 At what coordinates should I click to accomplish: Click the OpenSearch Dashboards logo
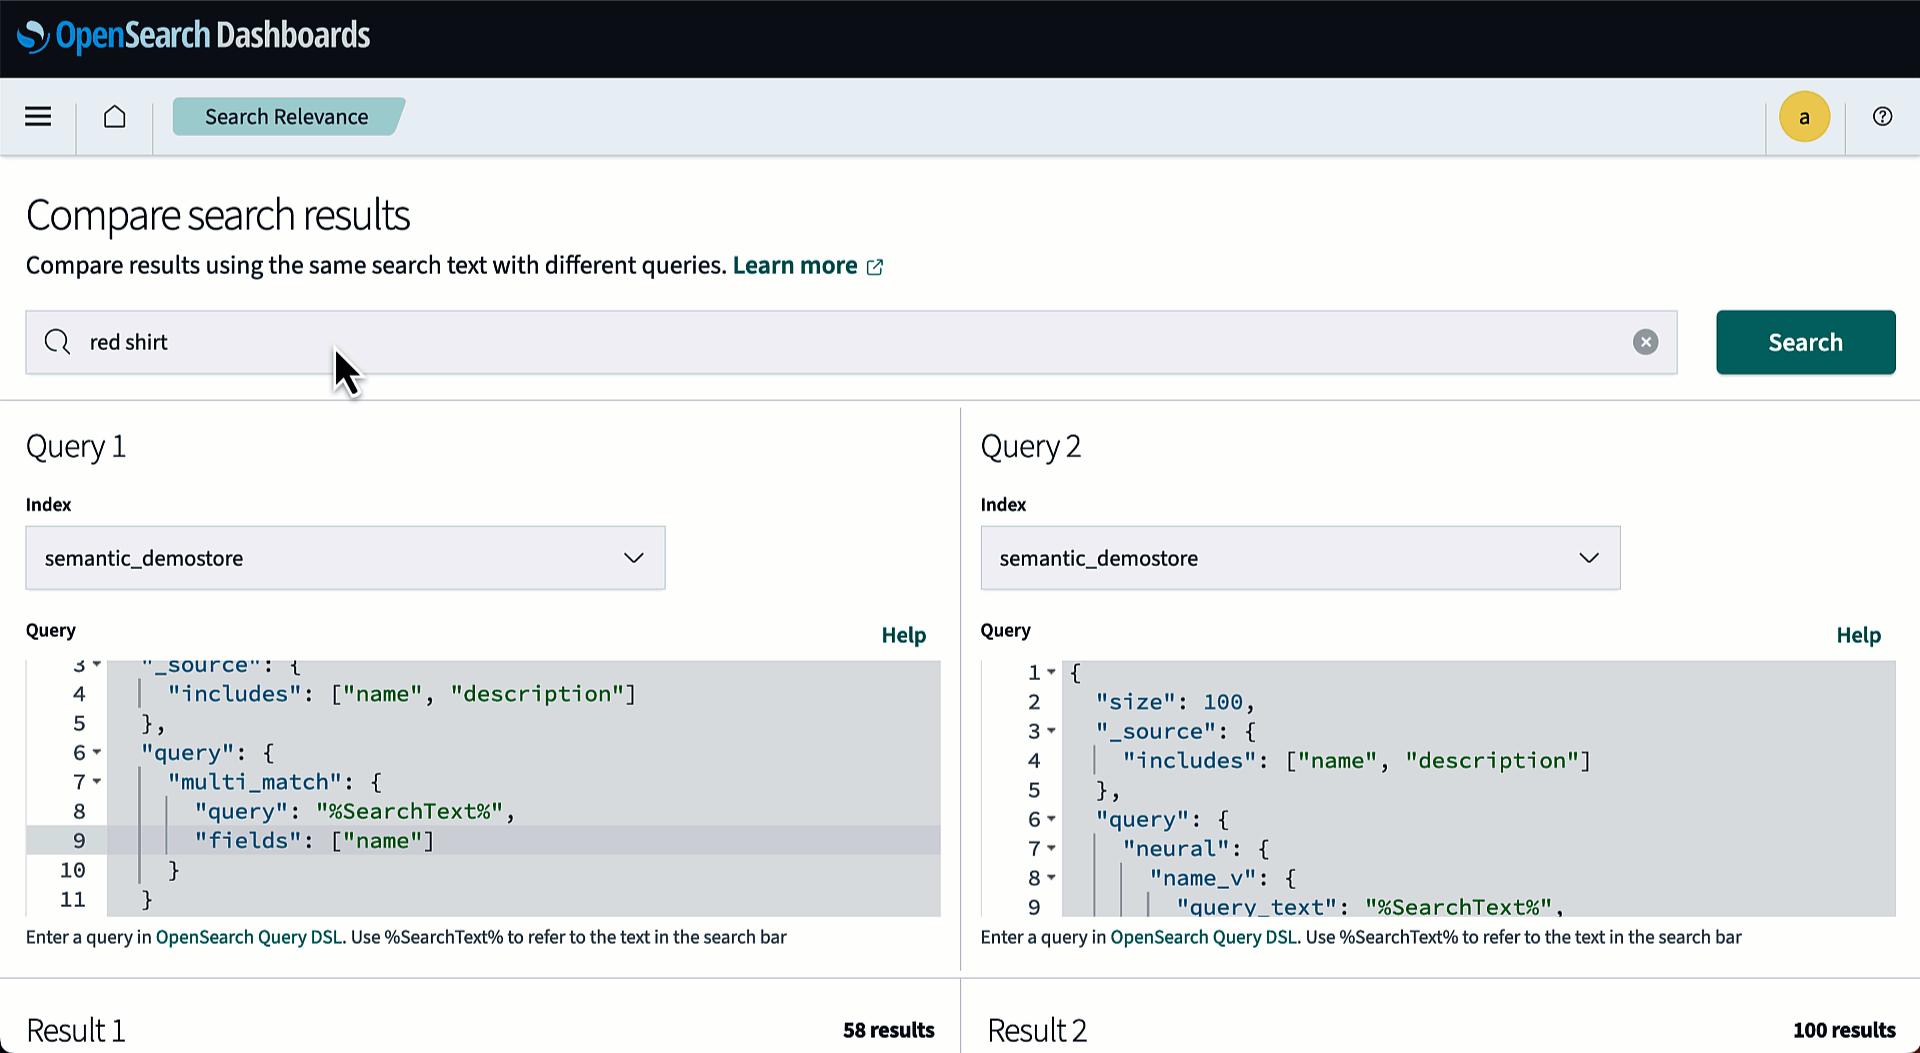(194, 36)
